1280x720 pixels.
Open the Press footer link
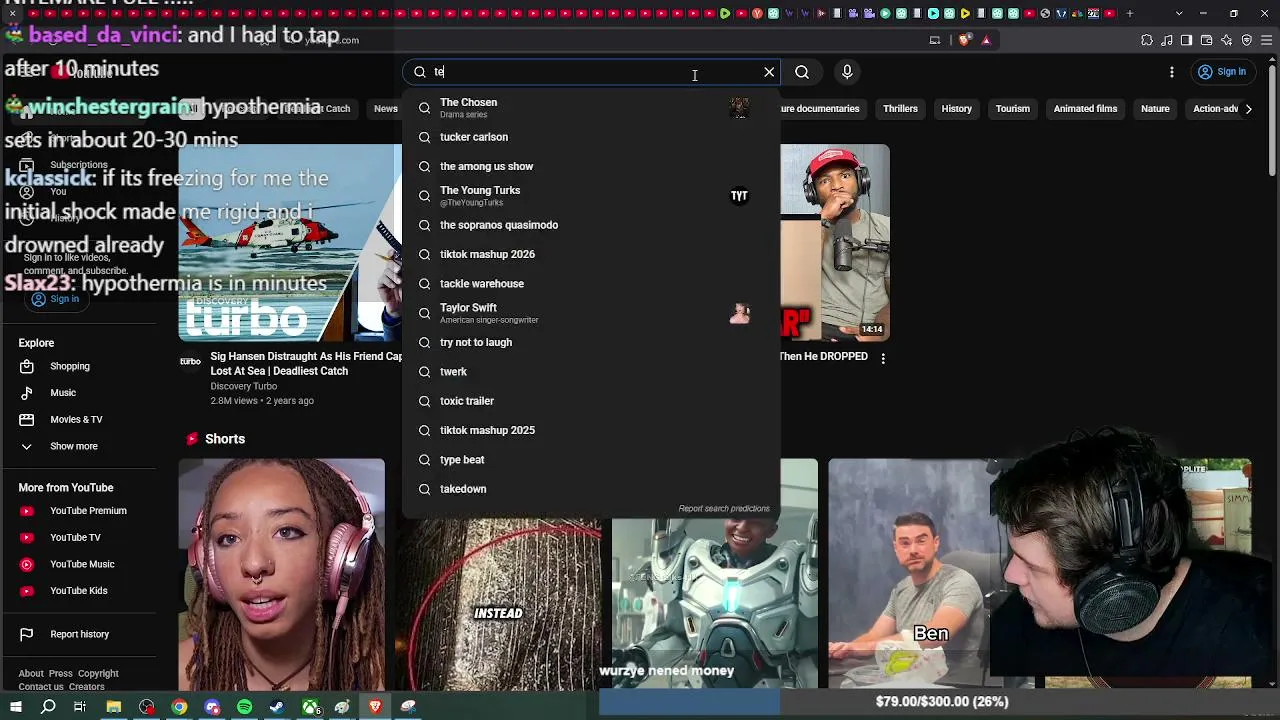tap(61, 674)
